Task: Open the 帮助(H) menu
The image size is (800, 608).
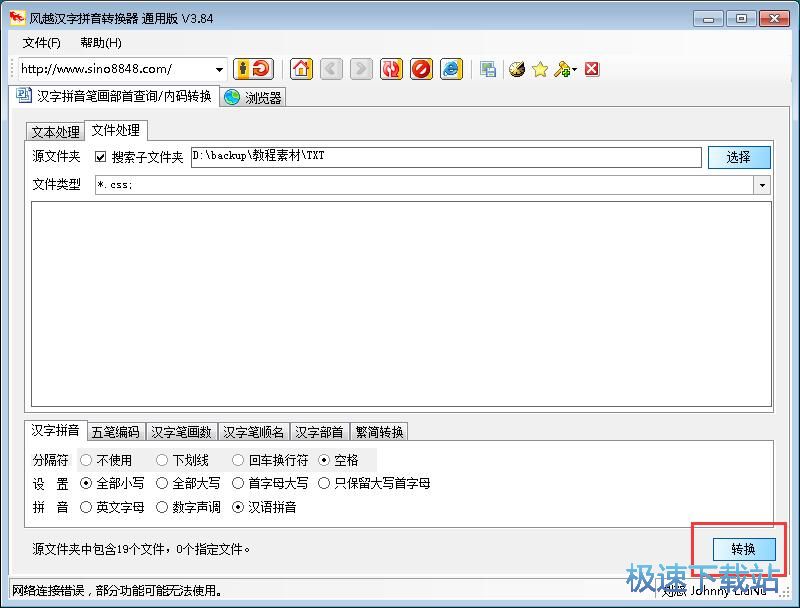Action: click(x=101, y=43)
